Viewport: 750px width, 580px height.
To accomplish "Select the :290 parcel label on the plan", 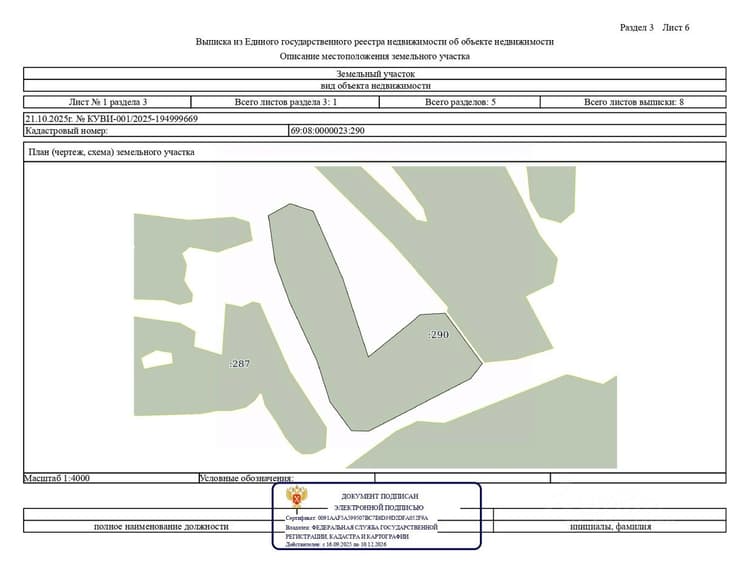I will coord(438,335).
